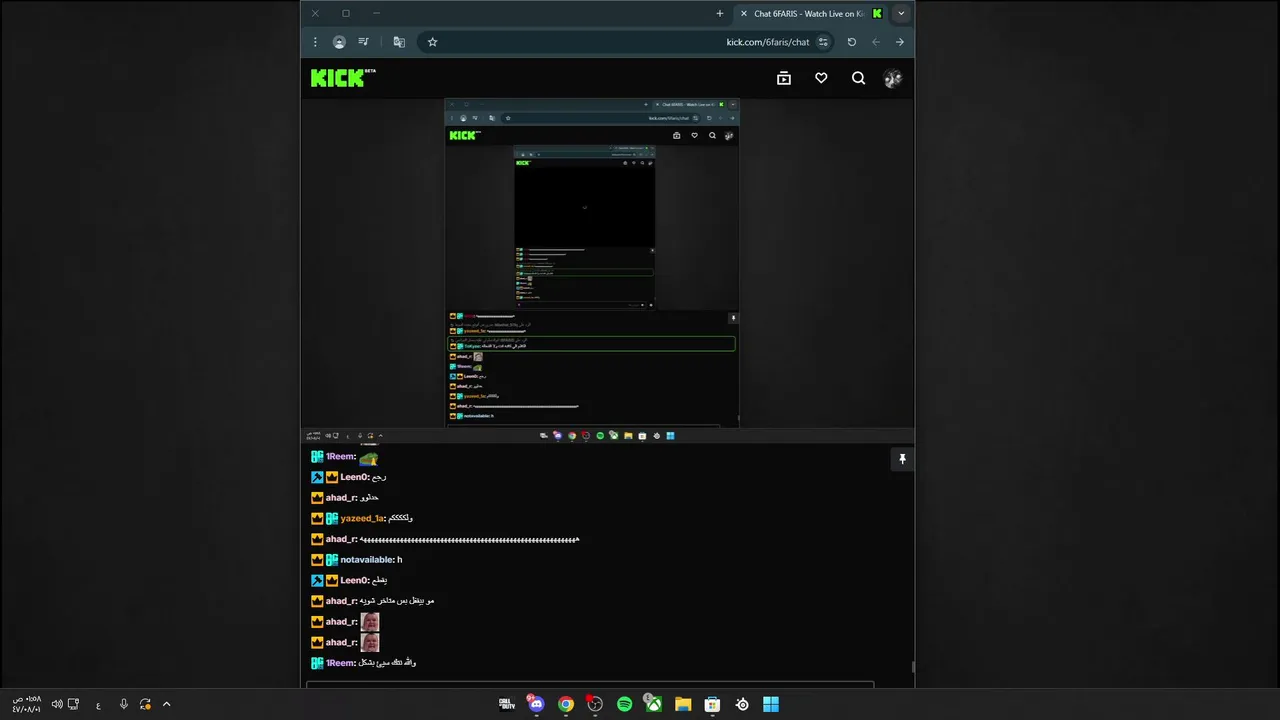Click ahad_r's long repeated-character message

(x=470, y=540)
